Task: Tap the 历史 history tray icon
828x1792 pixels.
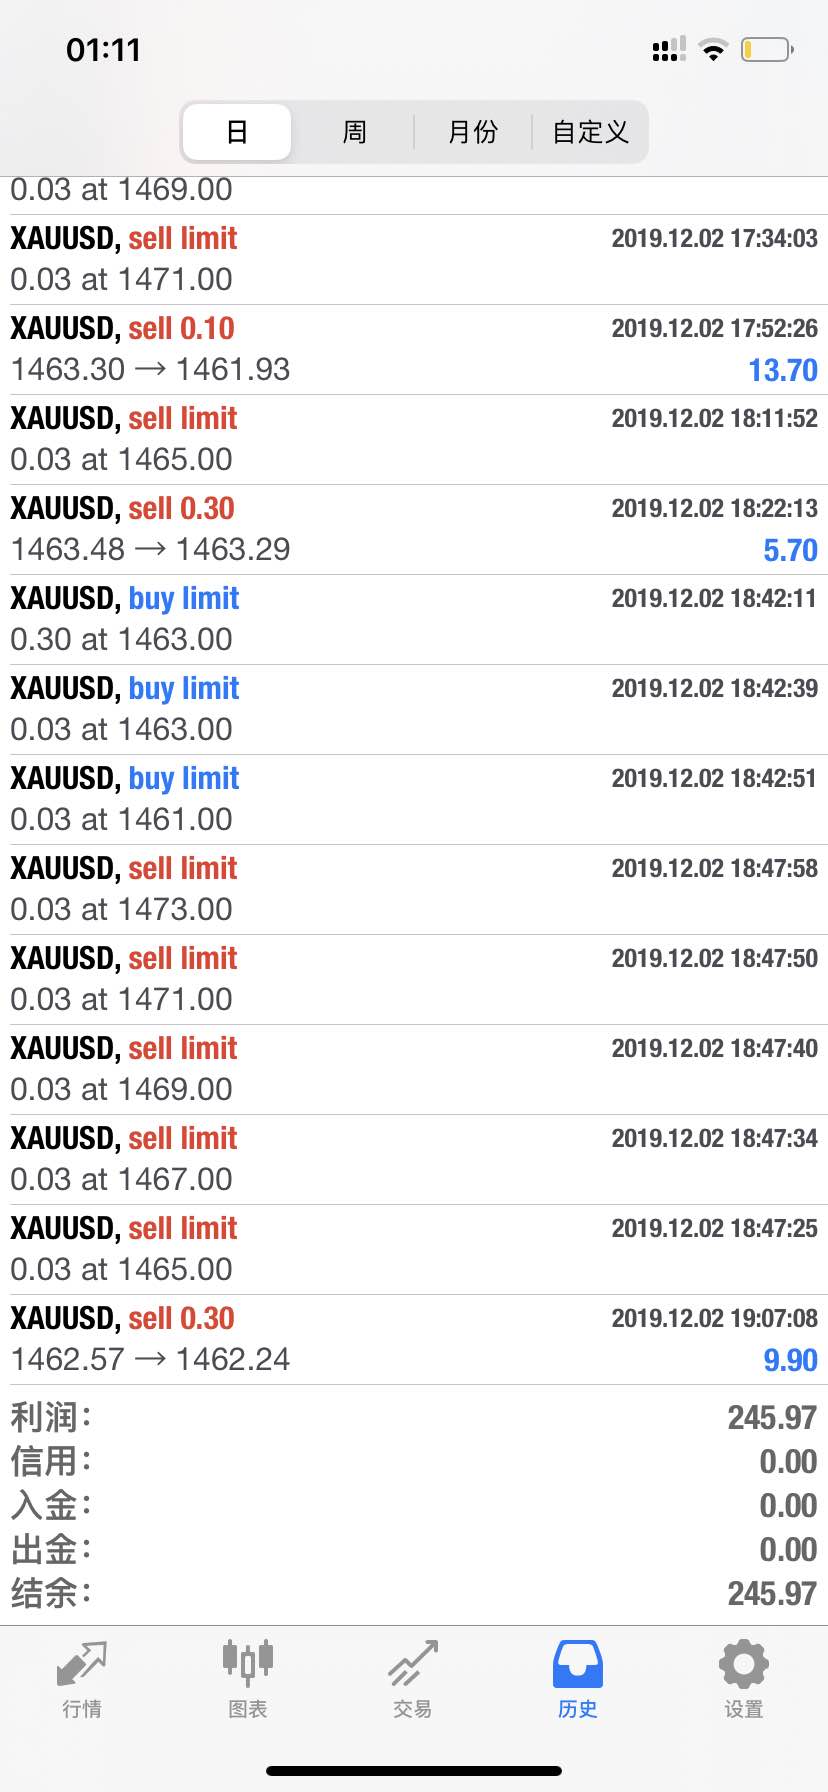Action: (578, 1664)
